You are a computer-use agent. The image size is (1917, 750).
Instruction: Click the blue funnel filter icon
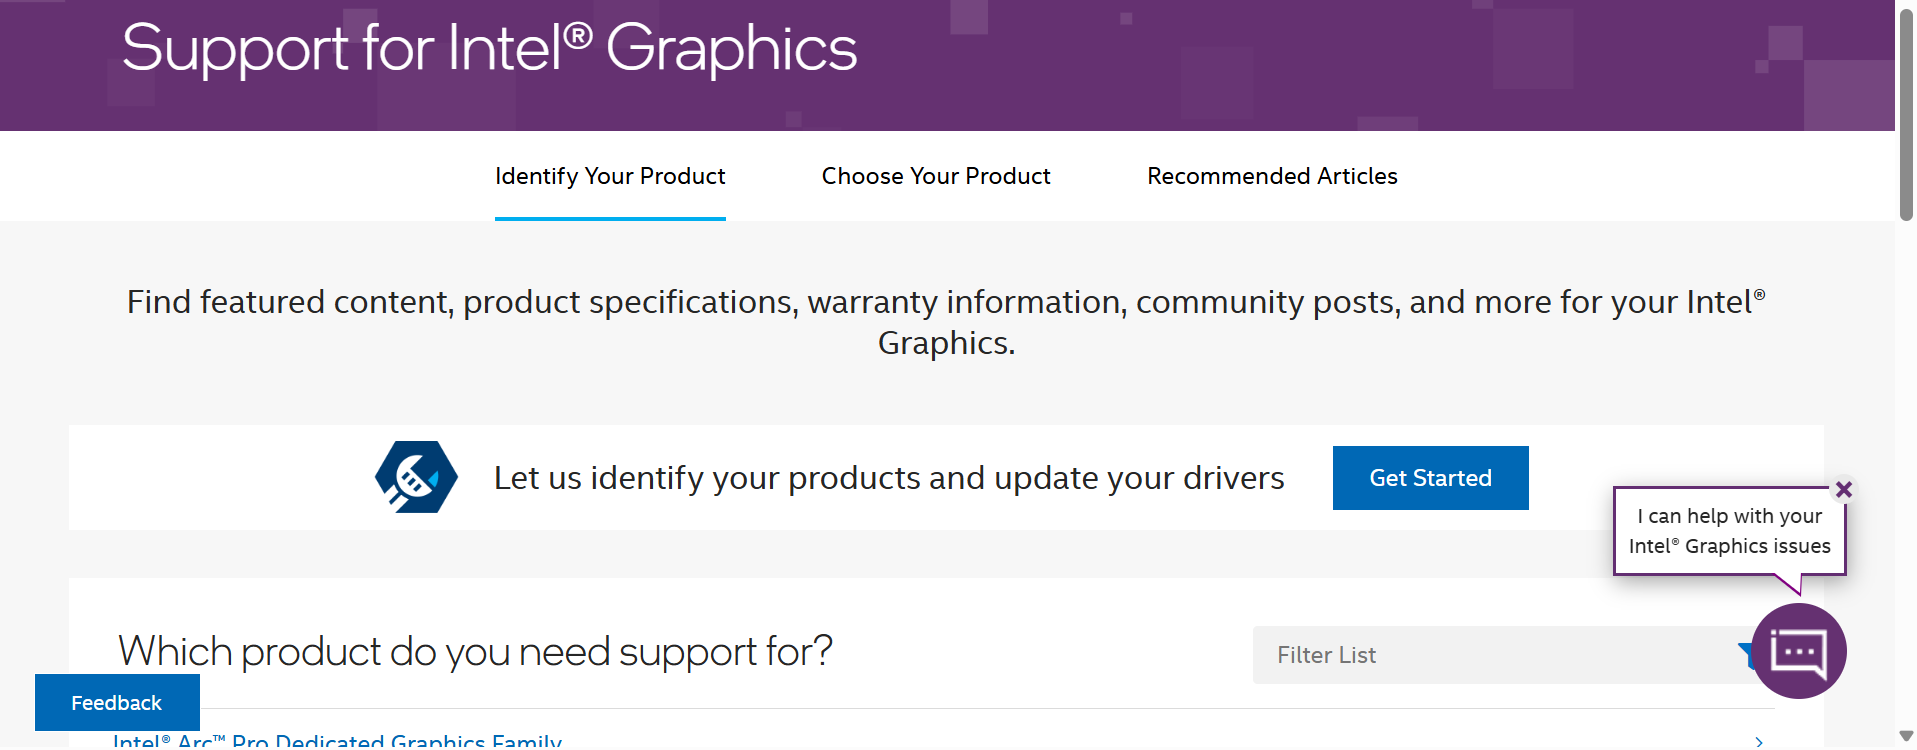pyautogui.click(x=1745, y=655)
